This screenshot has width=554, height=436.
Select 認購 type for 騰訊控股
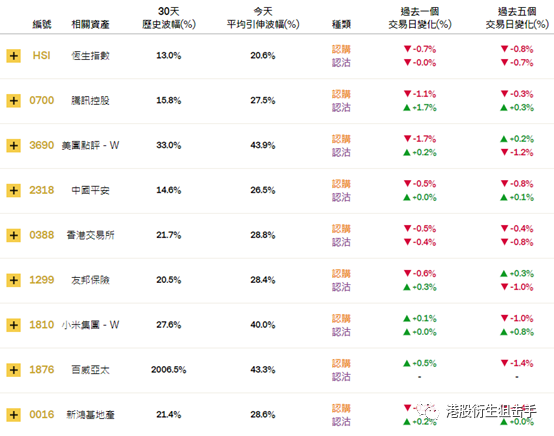(341, 94)
